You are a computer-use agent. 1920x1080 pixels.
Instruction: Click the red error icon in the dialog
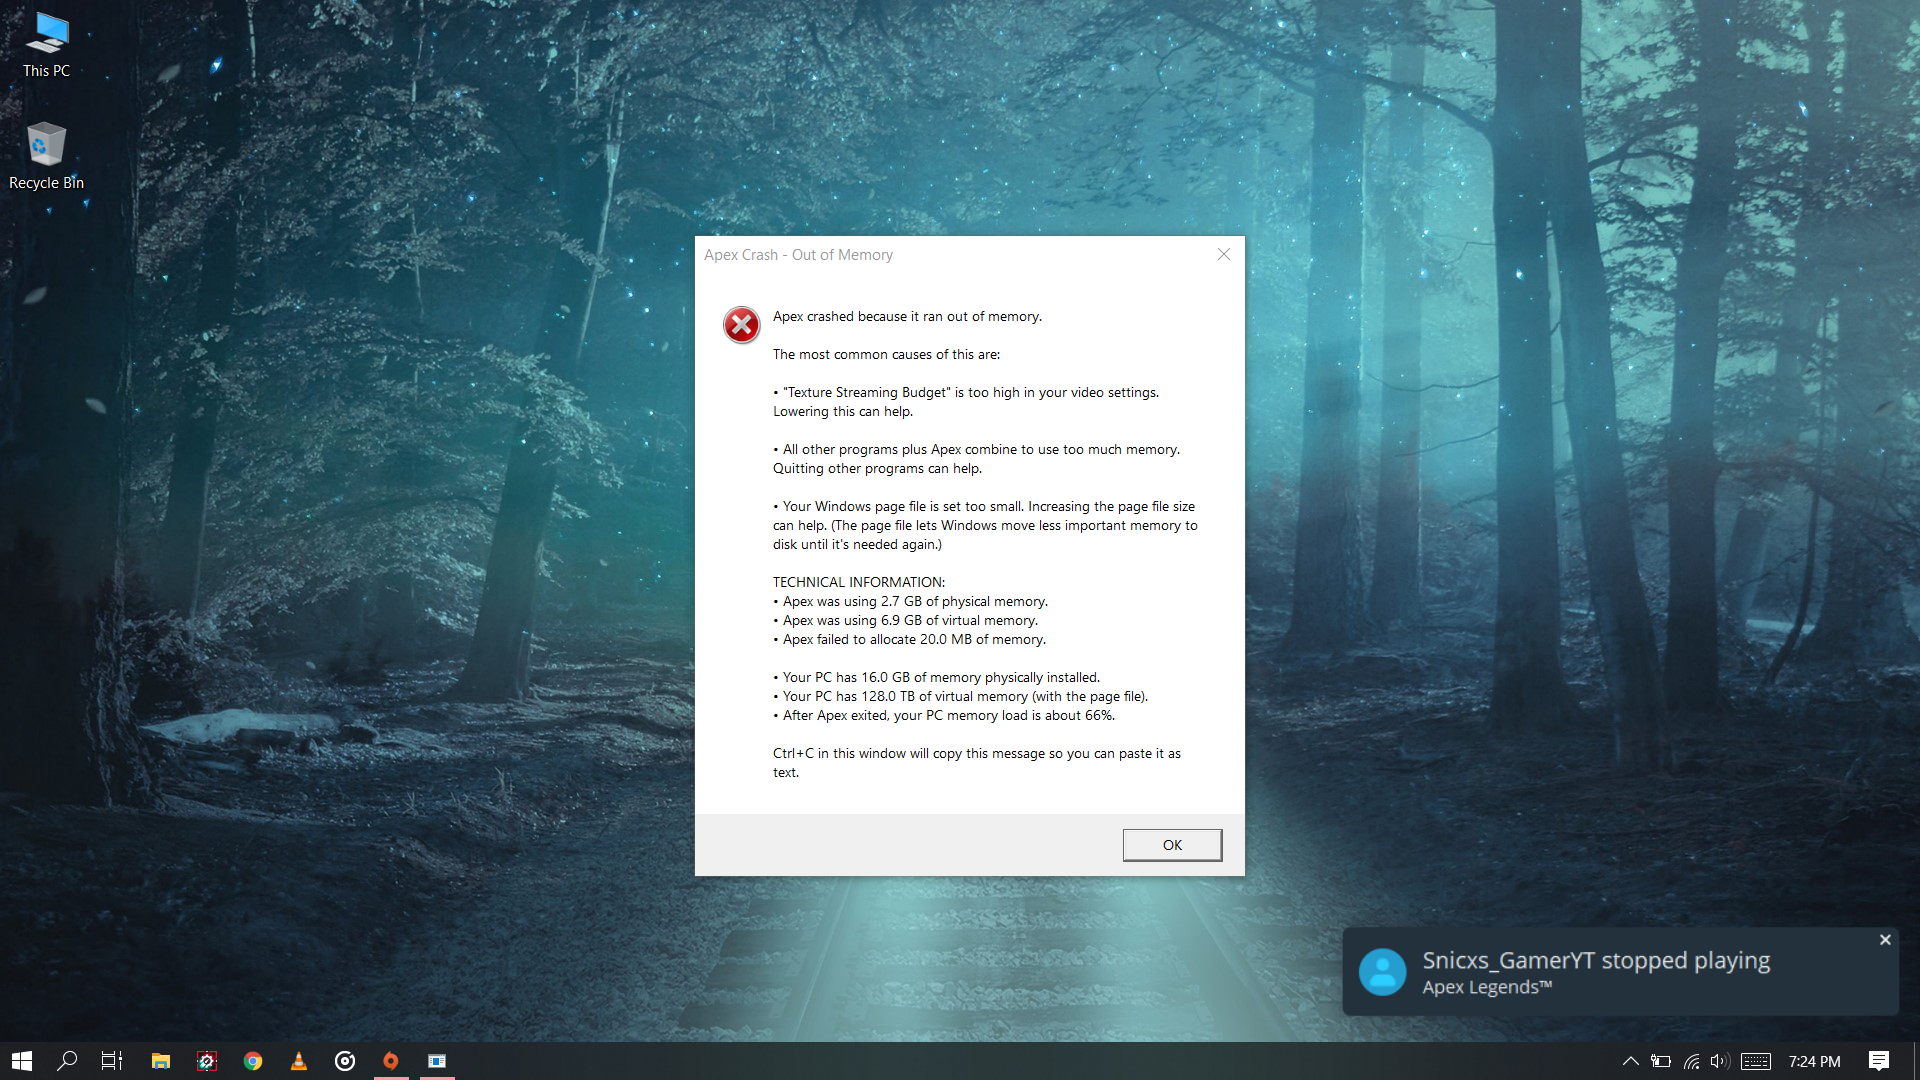[x=741, y=325]
